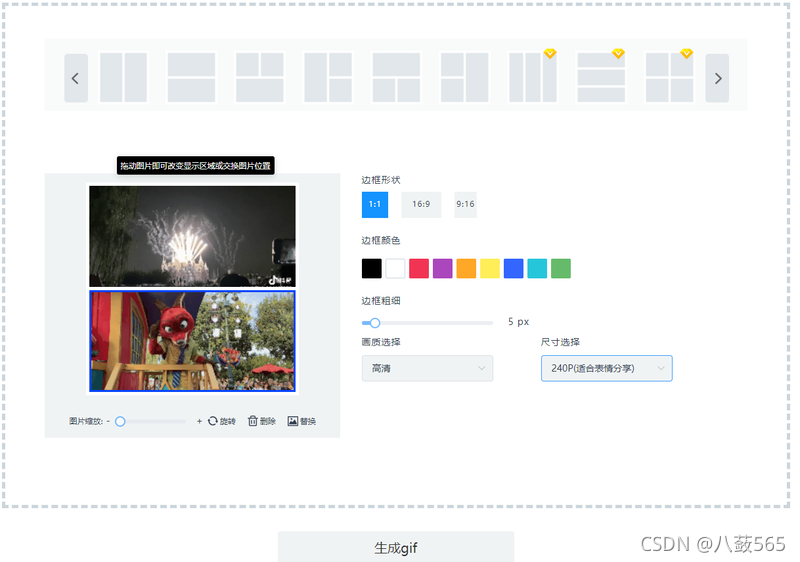Image resolution: width=800 pixels, height=562 pixels.
Task: Choose layout with one top row and two bottom cells
Action: click(396, 78)
